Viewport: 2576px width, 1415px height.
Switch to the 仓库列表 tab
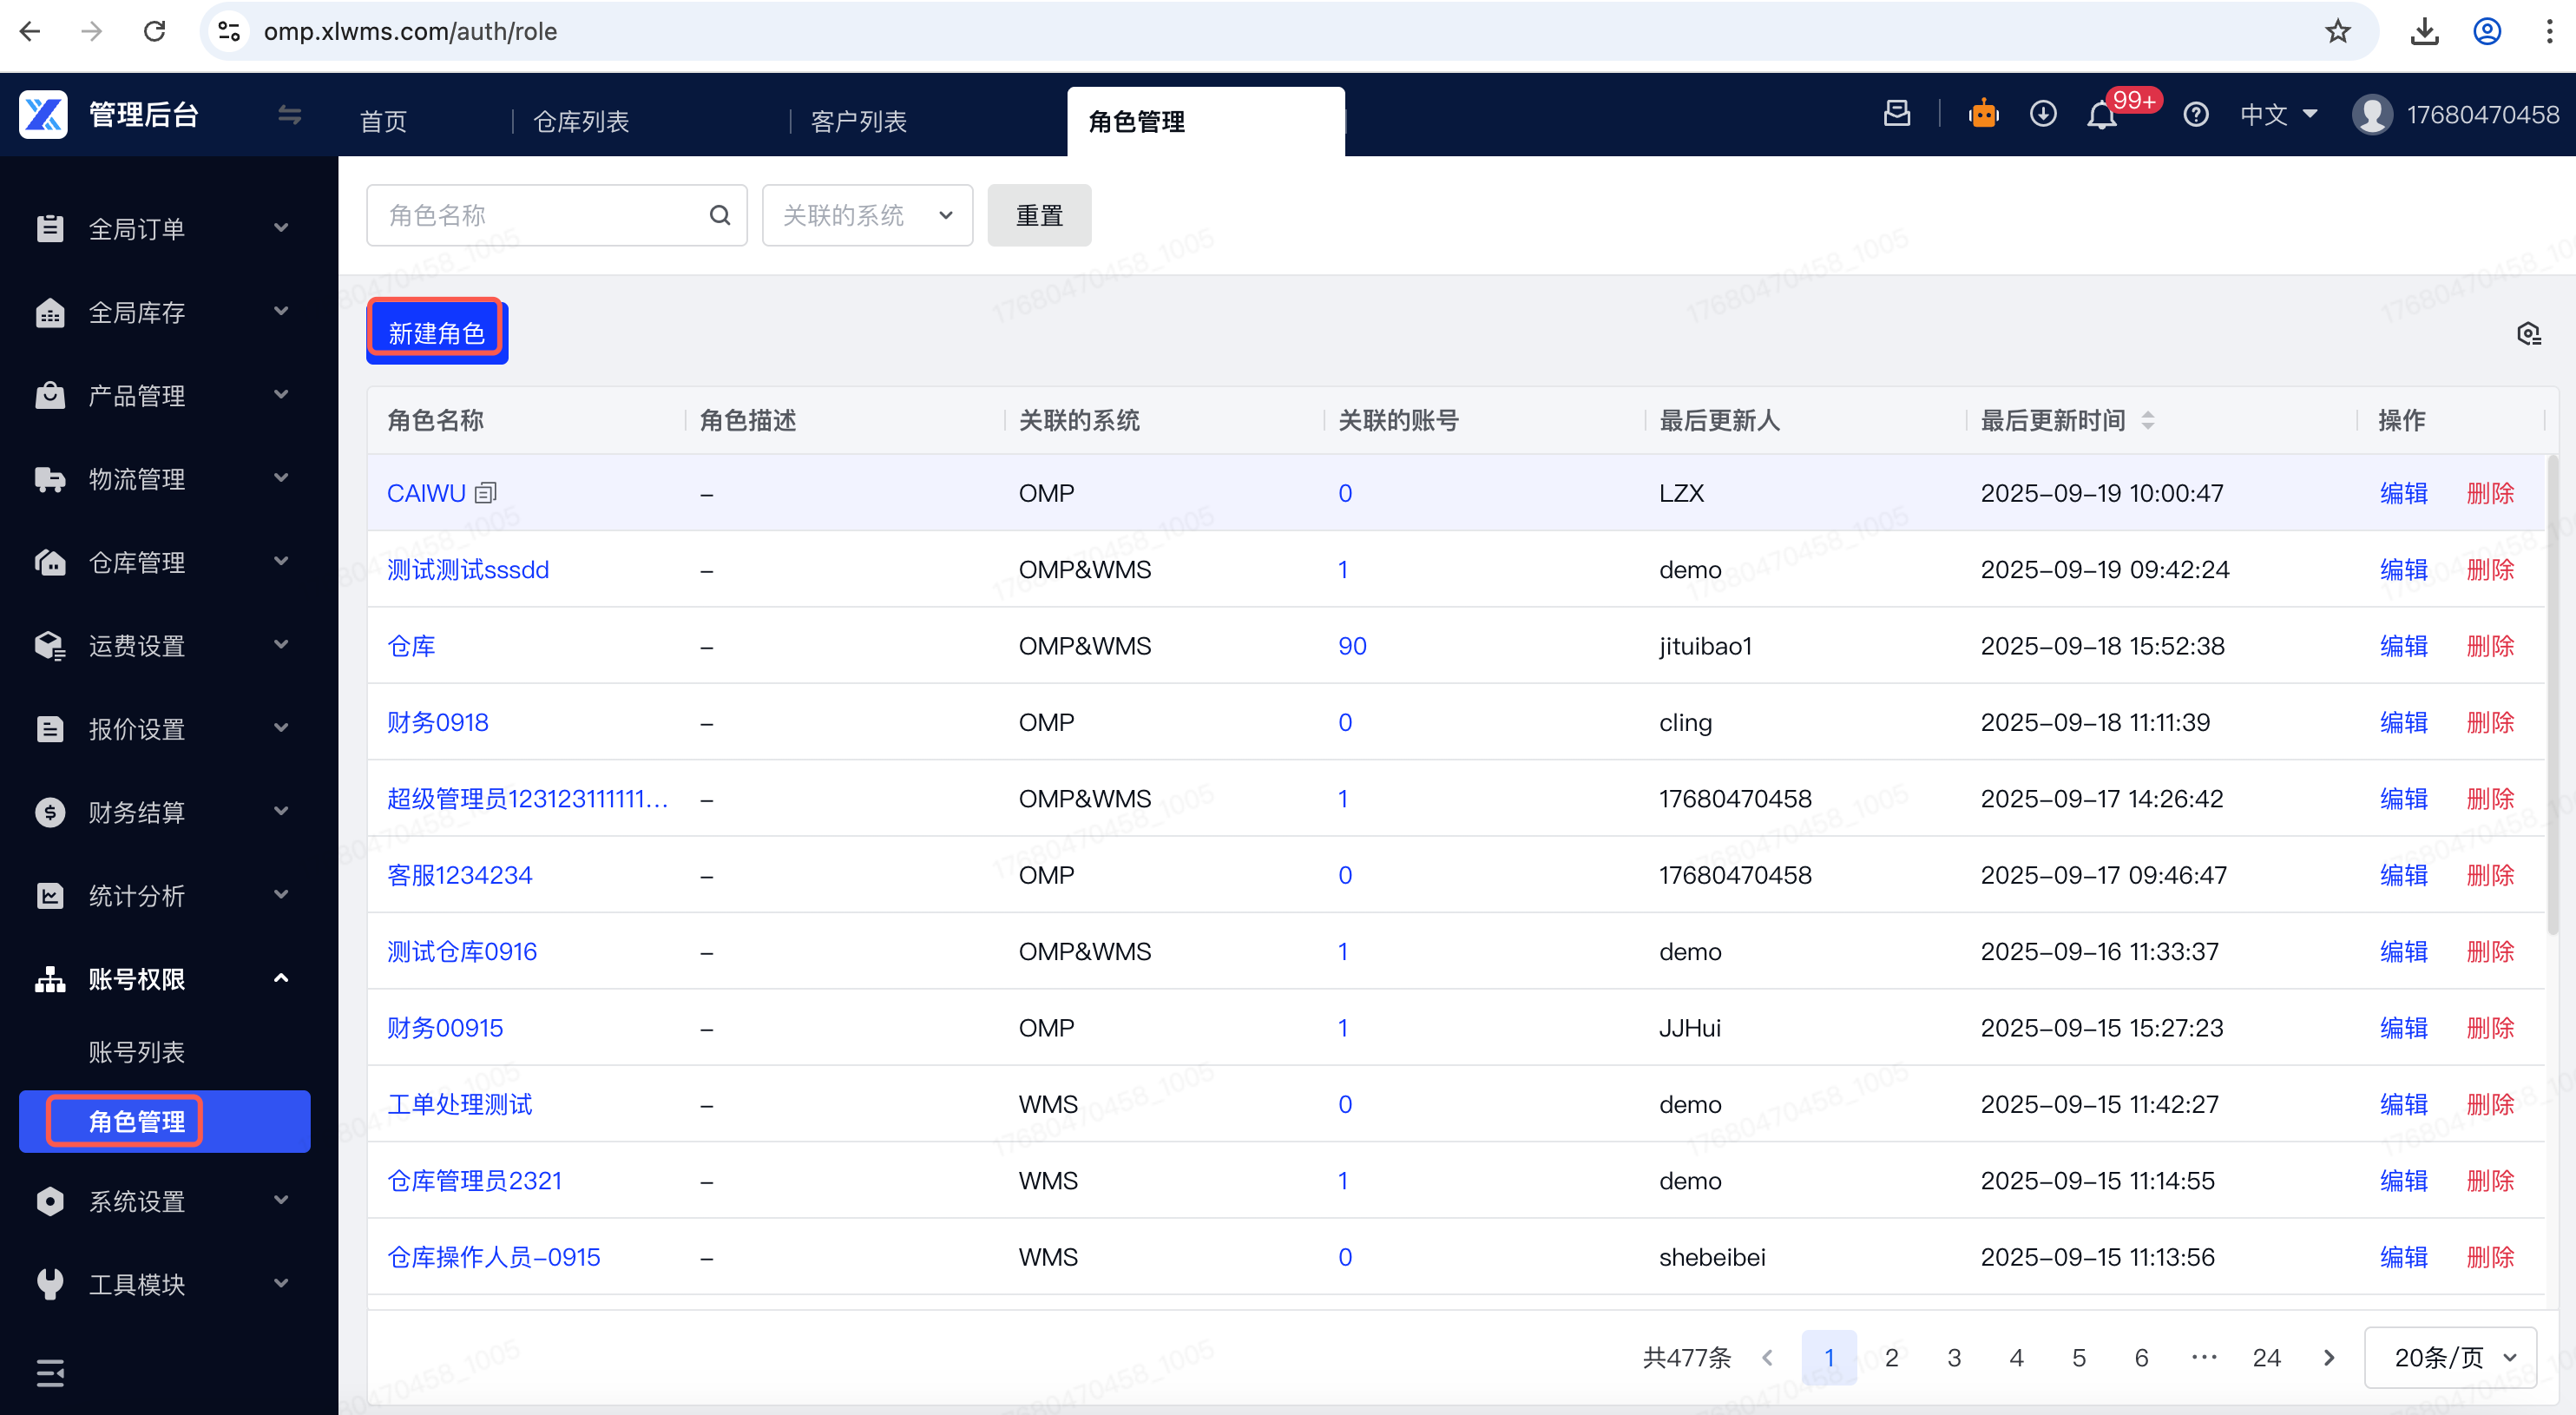pyautogui.click(x=581, y=122)
